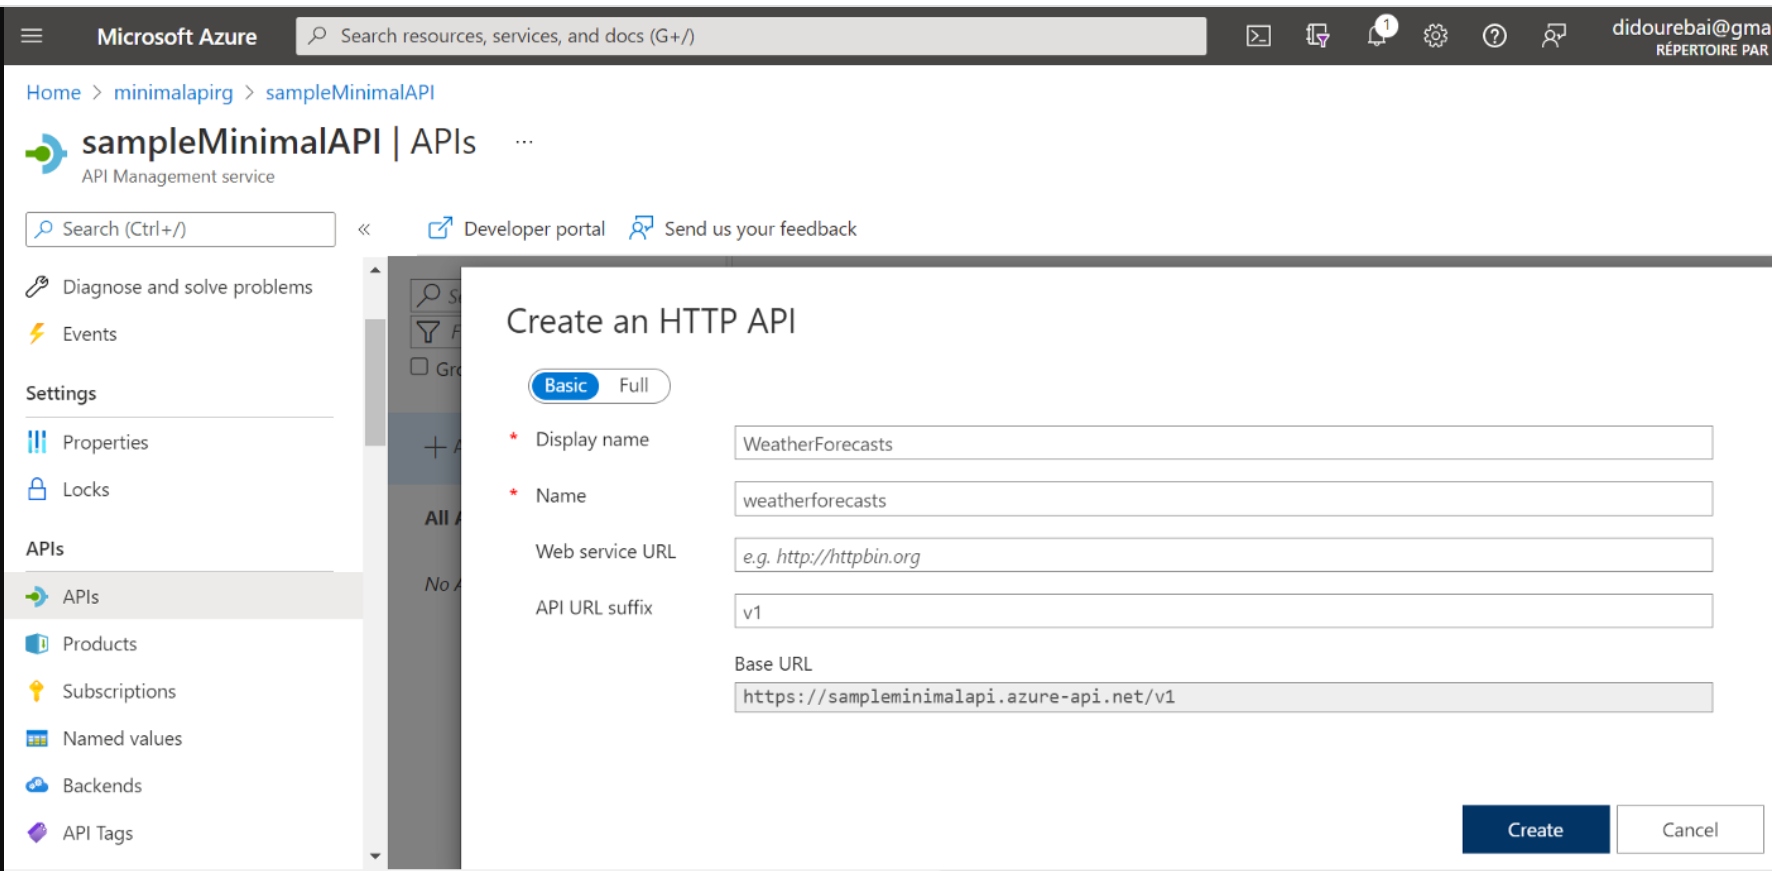
Task: Open the ellipsis more options menu
Action: [524, 142]
